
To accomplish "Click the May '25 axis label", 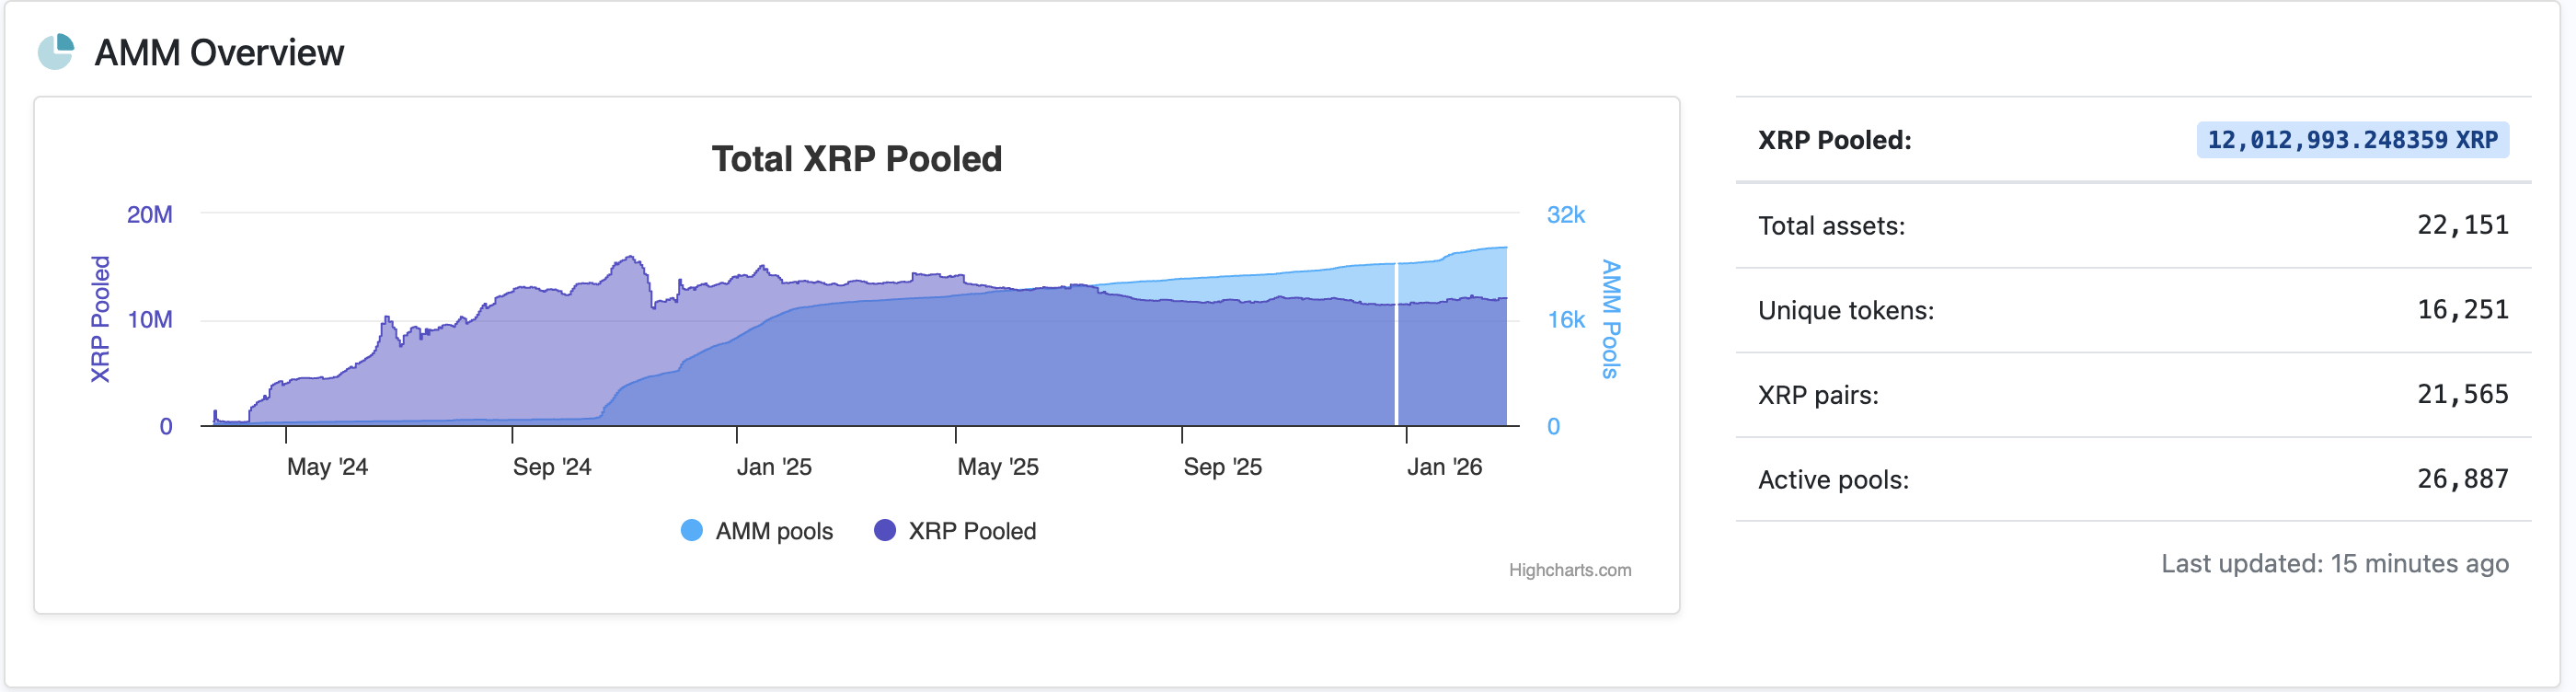I will tap(997, 467).
